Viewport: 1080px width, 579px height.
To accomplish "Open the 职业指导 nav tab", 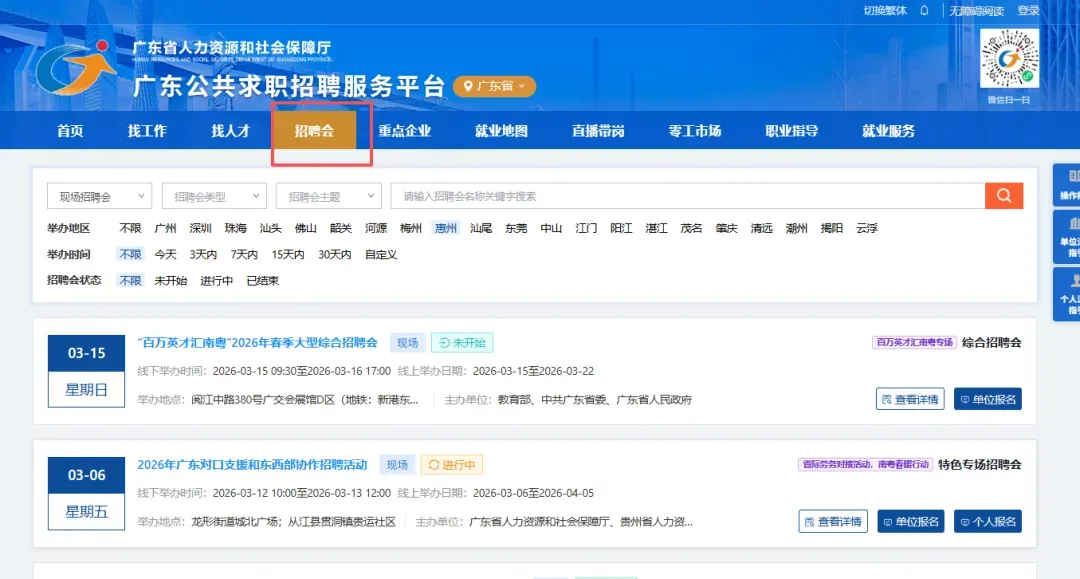I will pos(791,131).
